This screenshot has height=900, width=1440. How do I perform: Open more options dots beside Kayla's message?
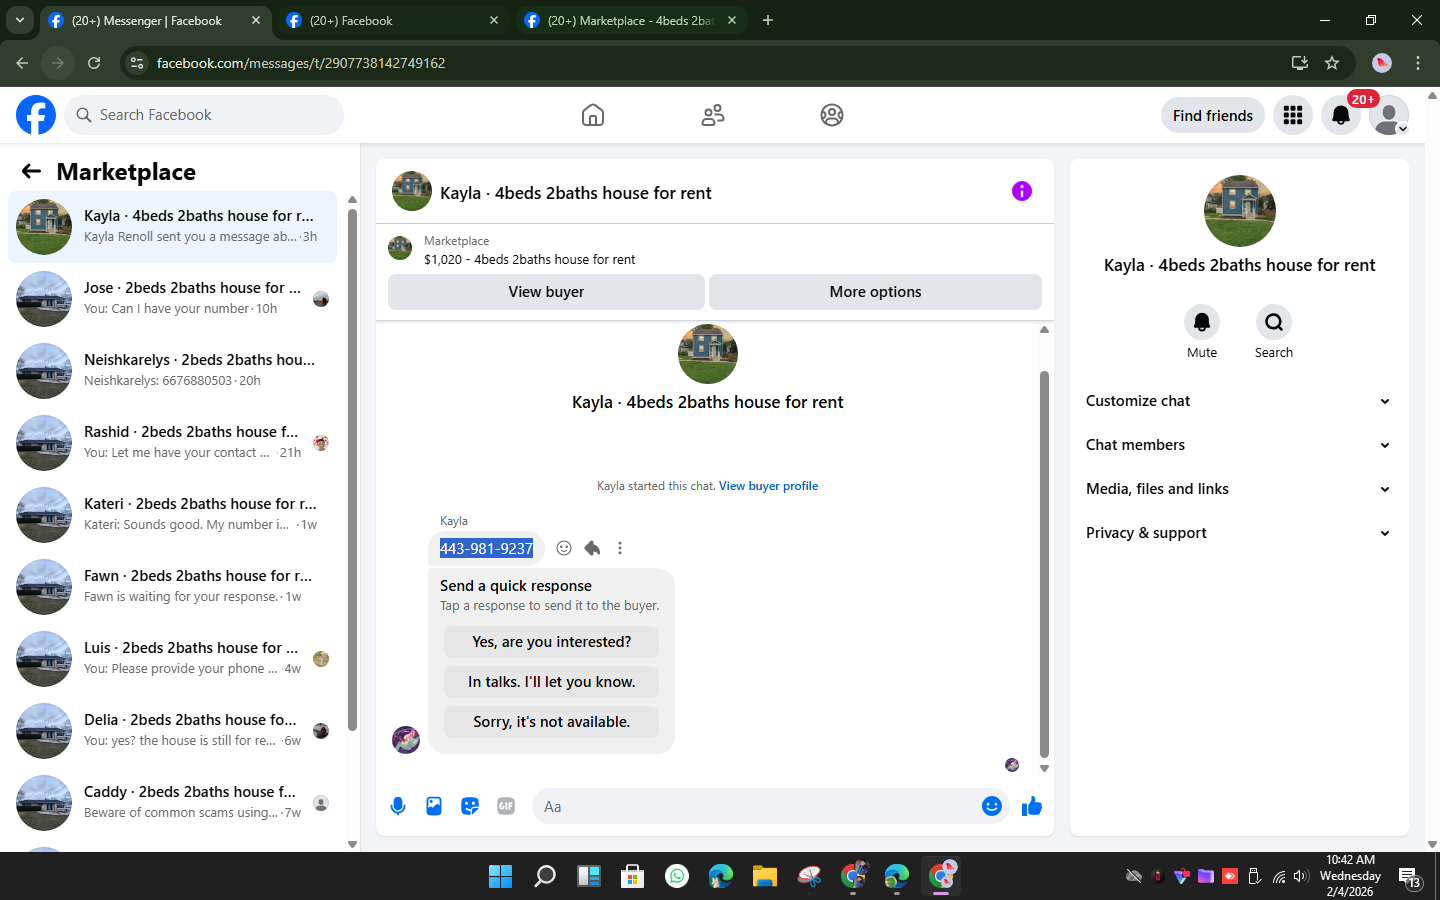[620, 548]
